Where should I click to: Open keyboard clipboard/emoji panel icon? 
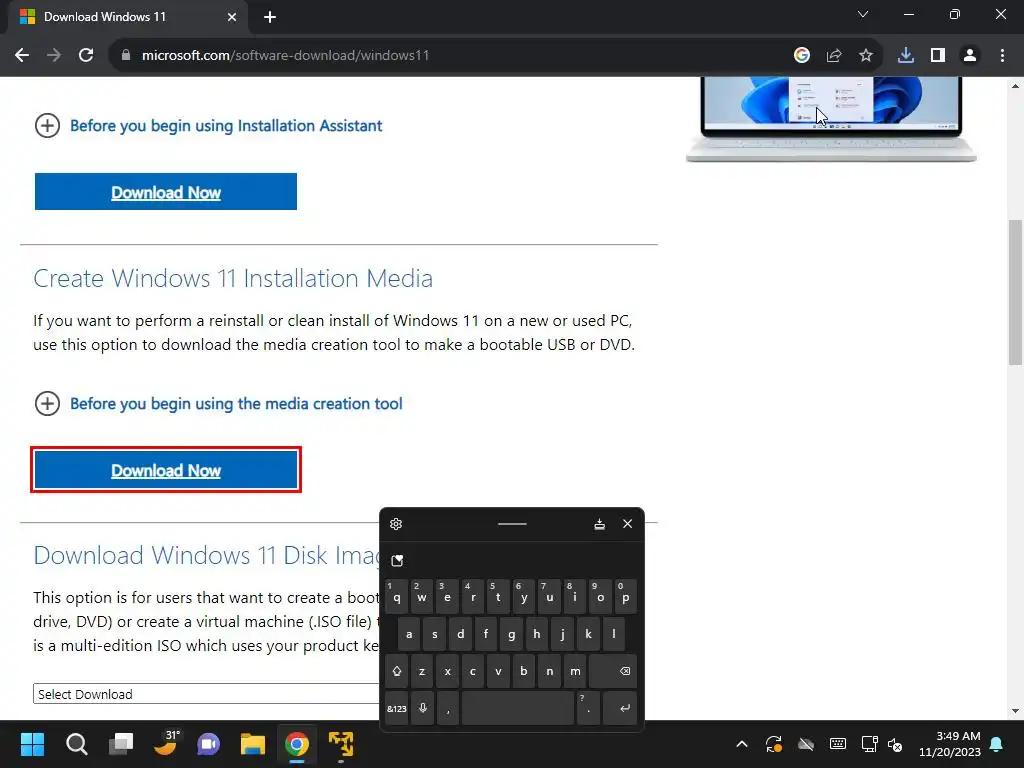397,560
